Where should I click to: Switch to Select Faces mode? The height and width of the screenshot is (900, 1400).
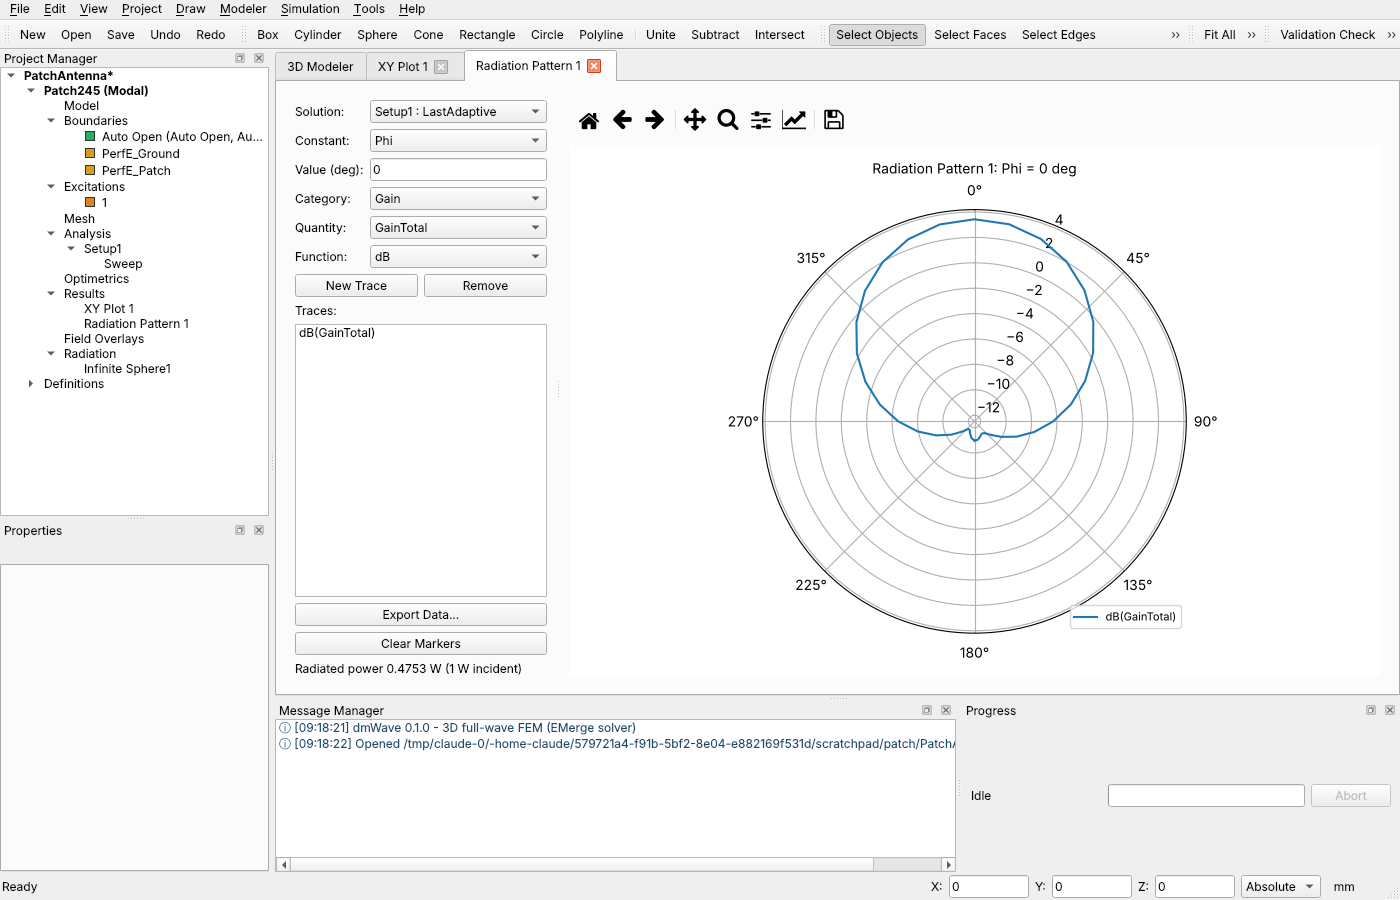click(970, 35)
